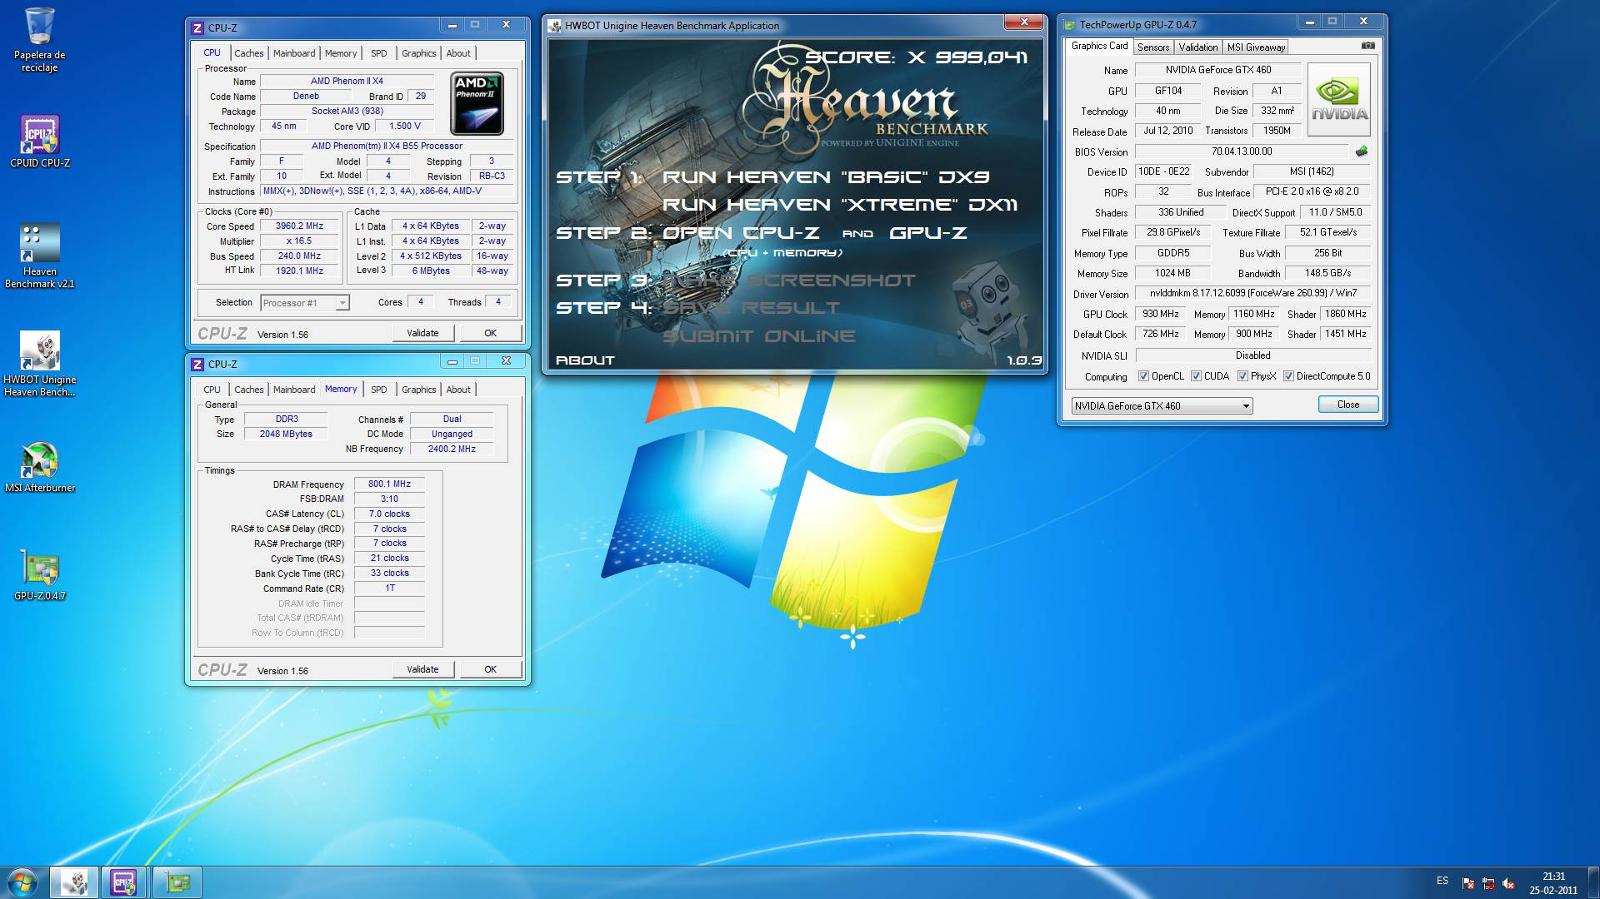The height and width of the screenshot is (899, 1600).
Task: Click the Driver Version field in GPU-Z
Action: (x=1255, y=294)
